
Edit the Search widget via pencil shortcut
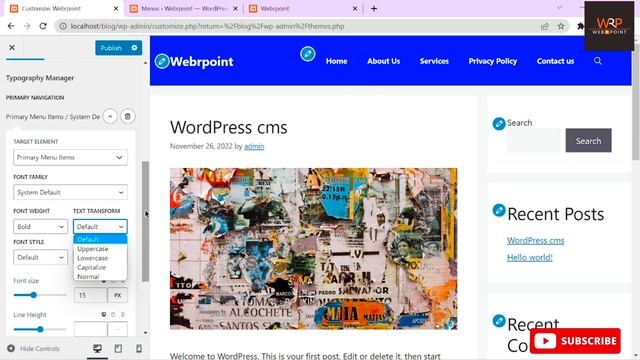(x=499, y=123)
